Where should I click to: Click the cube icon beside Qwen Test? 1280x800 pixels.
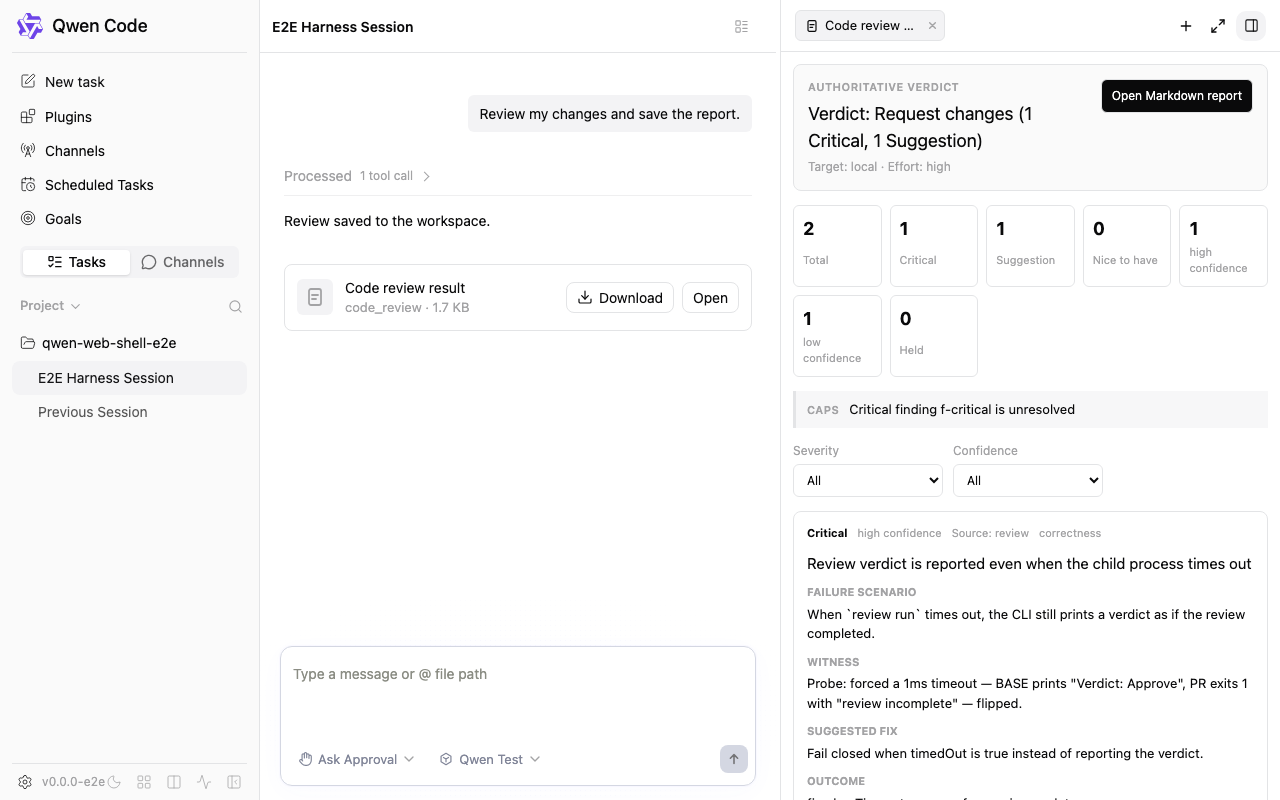coord(446,759)
